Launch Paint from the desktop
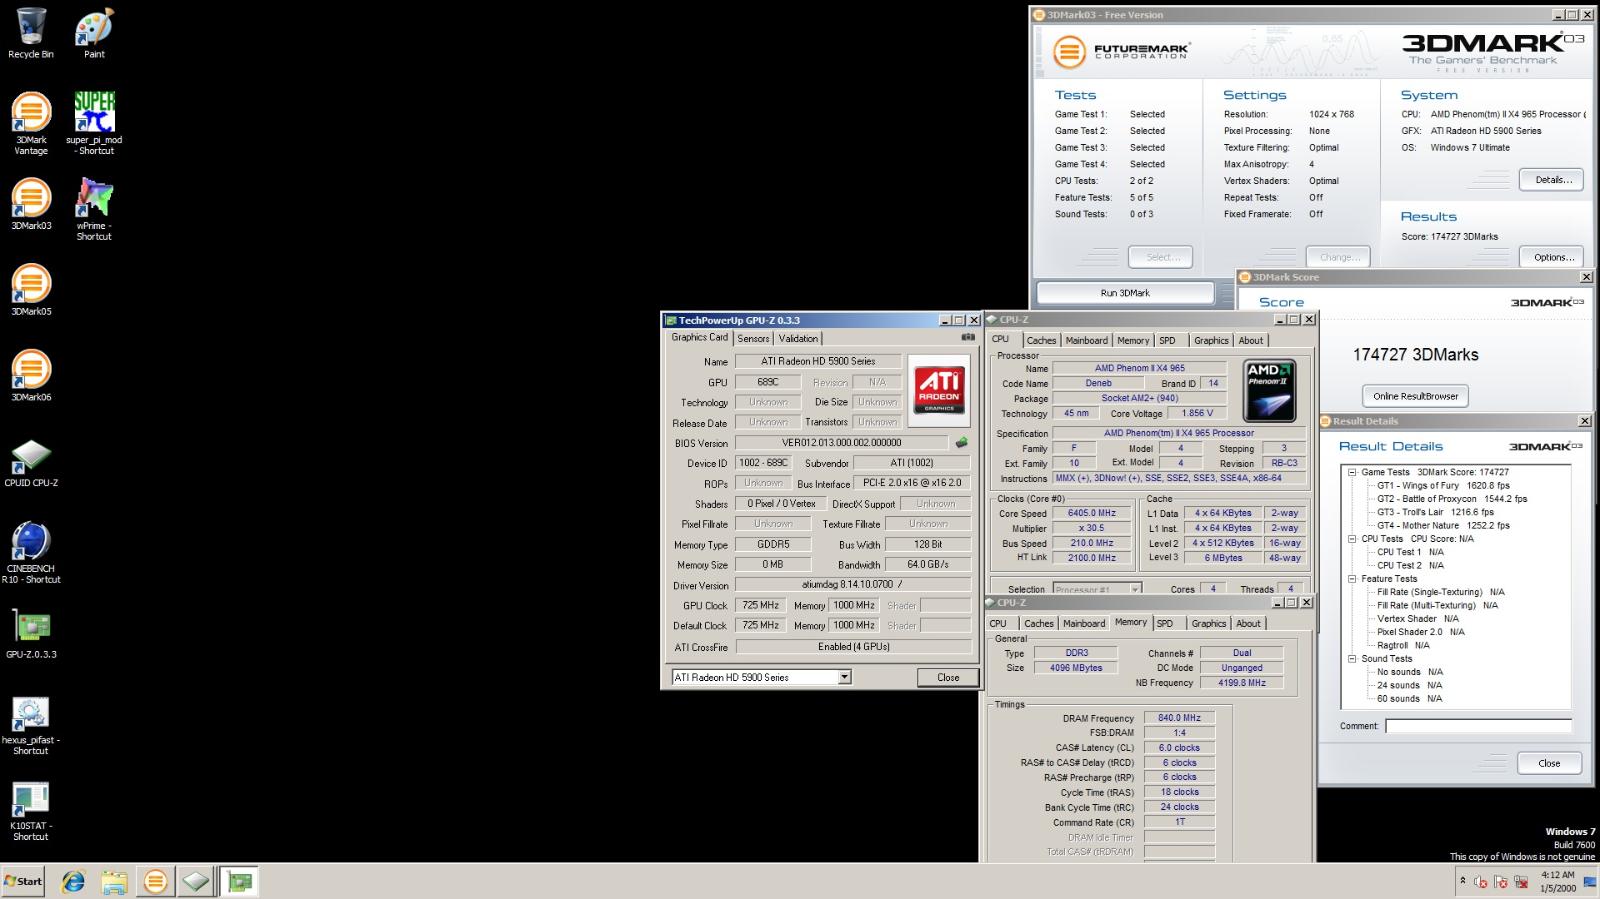This screenshot has height=899, width=1600. click(x=94, y=33)
